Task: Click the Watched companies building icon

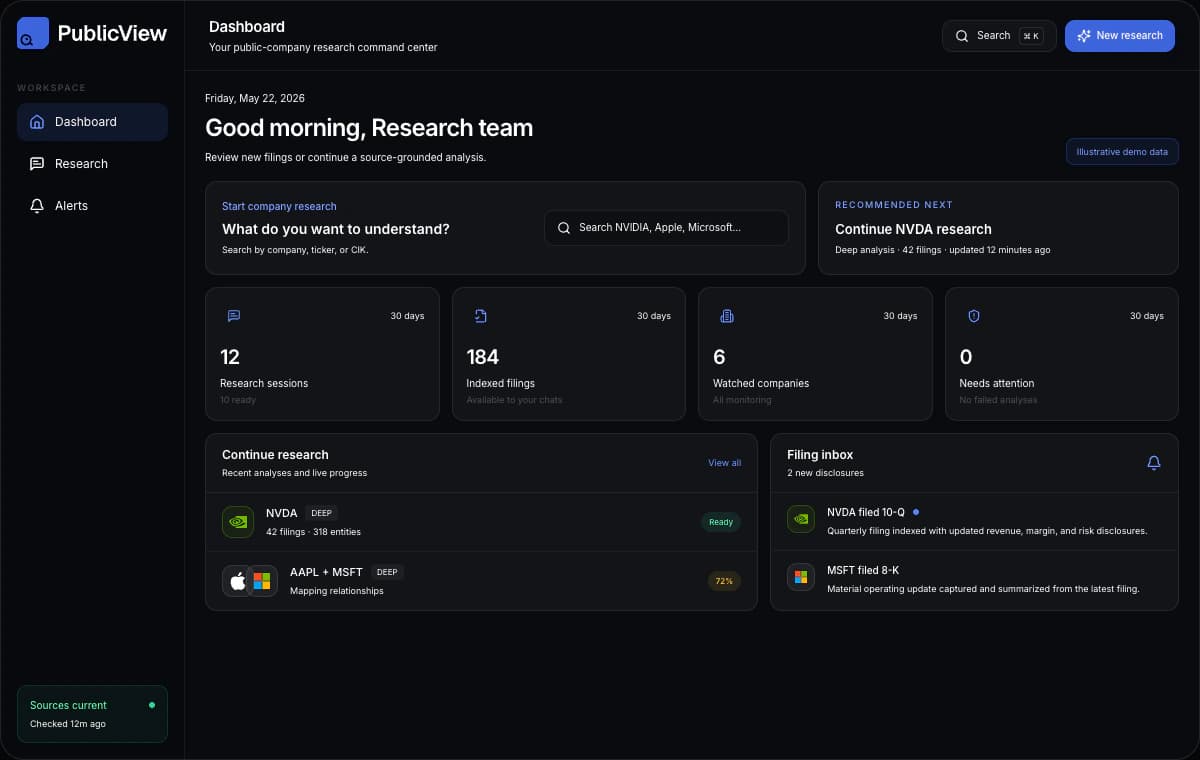Action: coord(727,316)
